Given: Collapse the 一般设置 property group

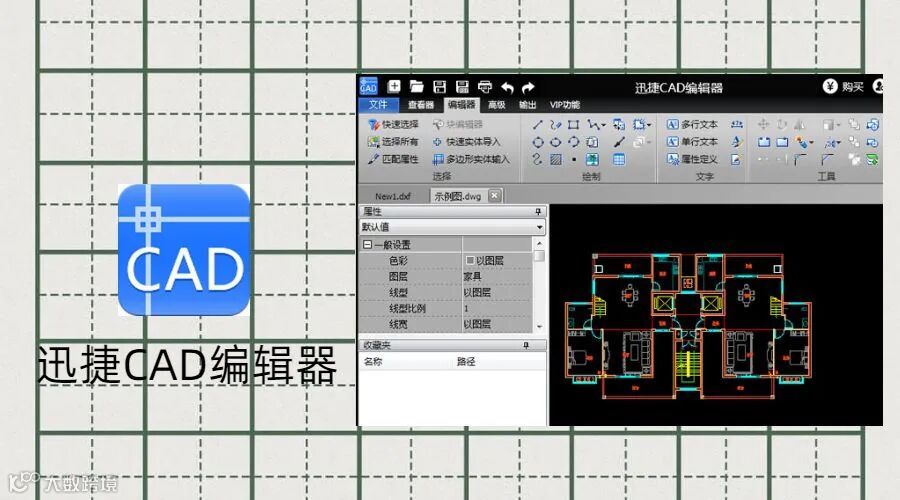Looking at the screenshot, I should pos(367,245).
